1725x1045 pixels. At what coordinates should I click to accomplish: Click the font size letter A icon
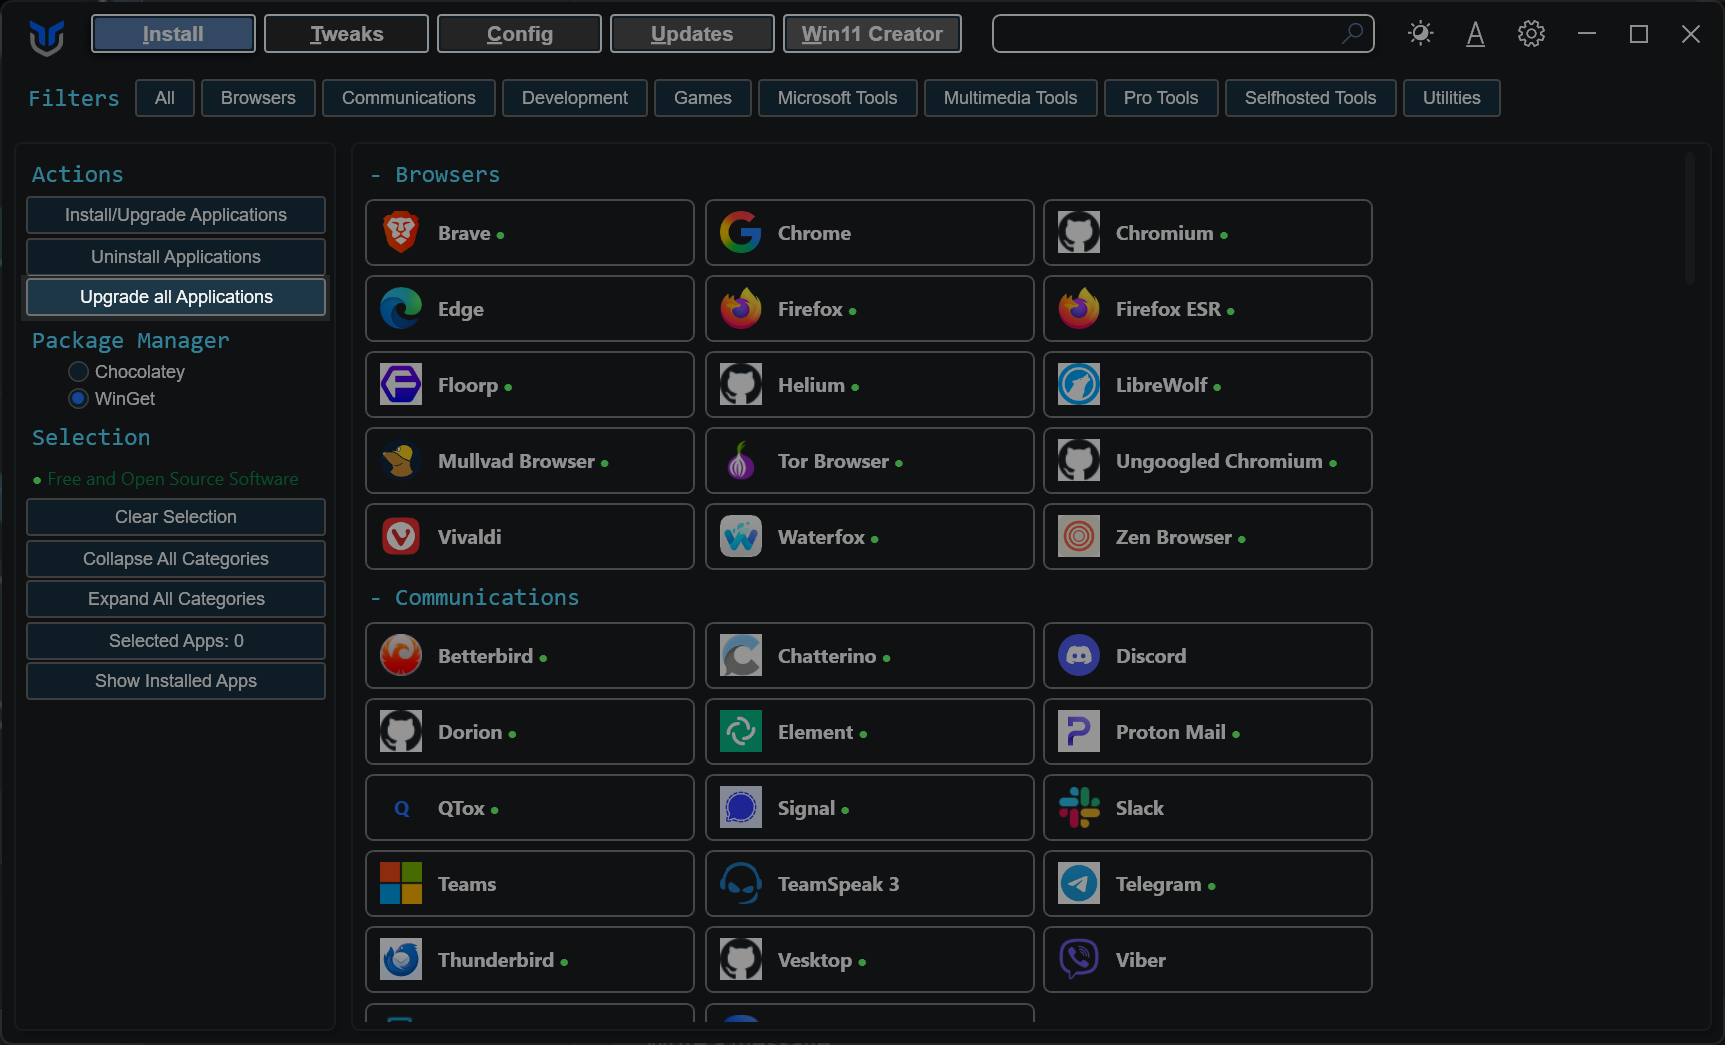click(1475, 34)
